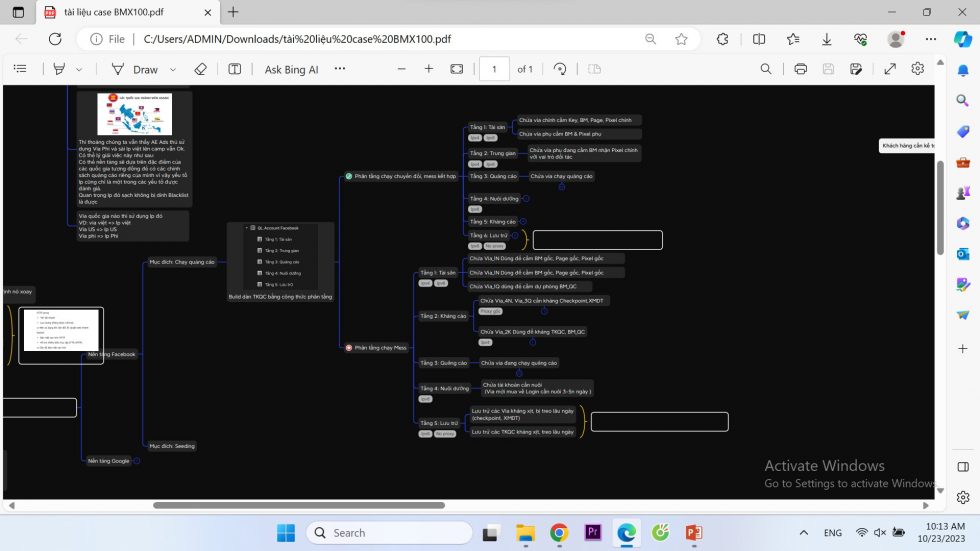Expand the Draw options dropdown arrow
The height and width of the screenshot is (551, 980).
pyautogui.click(x=173, y=69)
